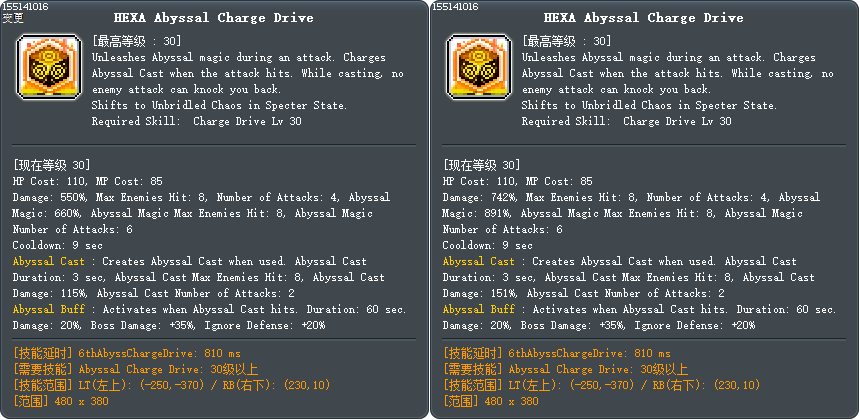Click the 现在等级 30 header in right tooltip
The height and width of the screenshot is (420, 860).
click(x=481, y=166)
